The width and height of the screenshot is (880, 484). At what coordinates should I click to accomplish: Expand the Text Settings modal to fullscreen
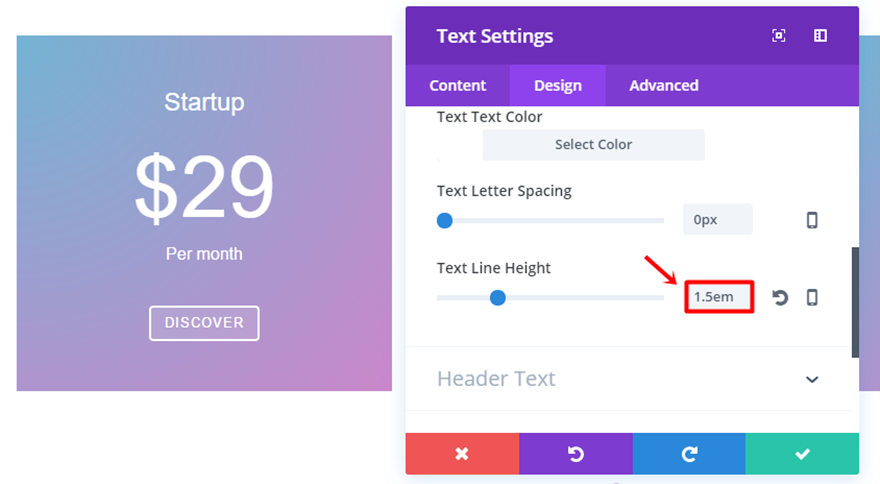pos(779,36)
